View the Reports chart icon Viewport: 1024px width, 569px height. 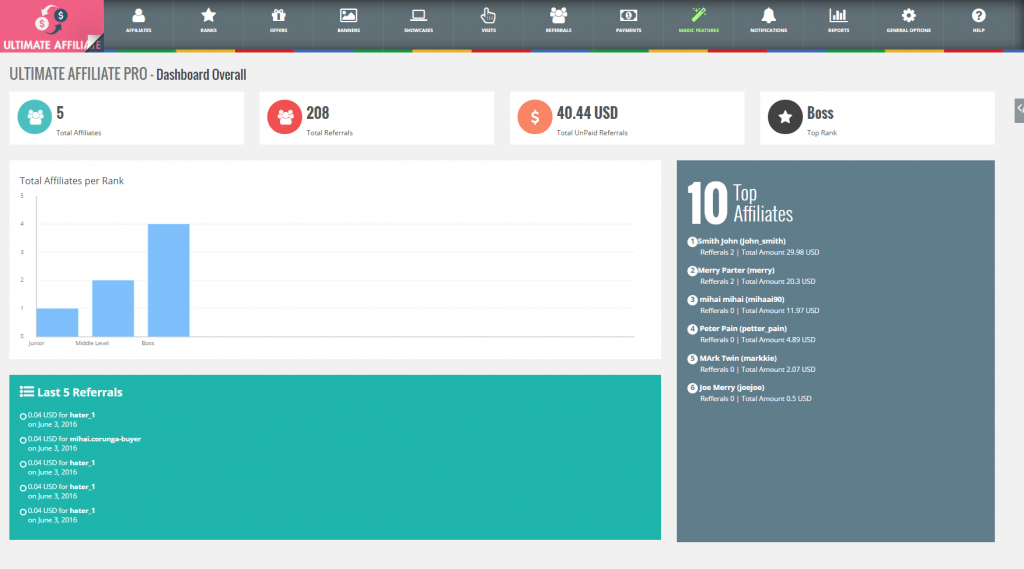pos(838,16)
